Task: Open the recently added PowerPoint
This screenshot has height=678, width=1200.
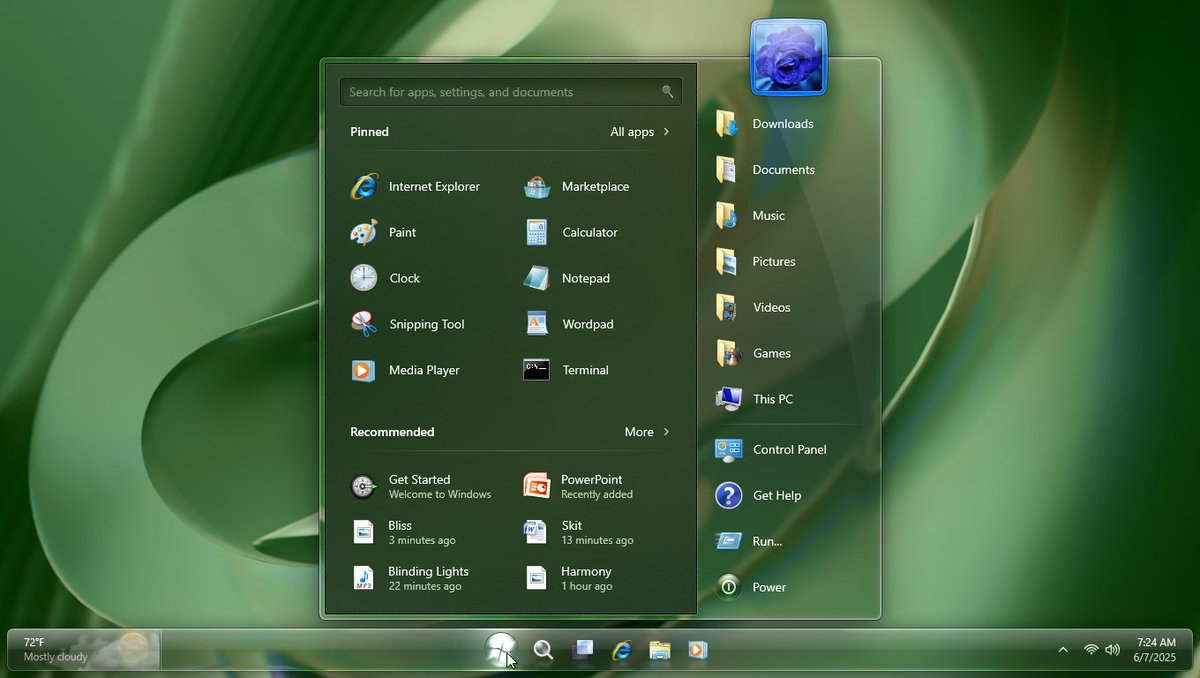Action: coord(578,486)
